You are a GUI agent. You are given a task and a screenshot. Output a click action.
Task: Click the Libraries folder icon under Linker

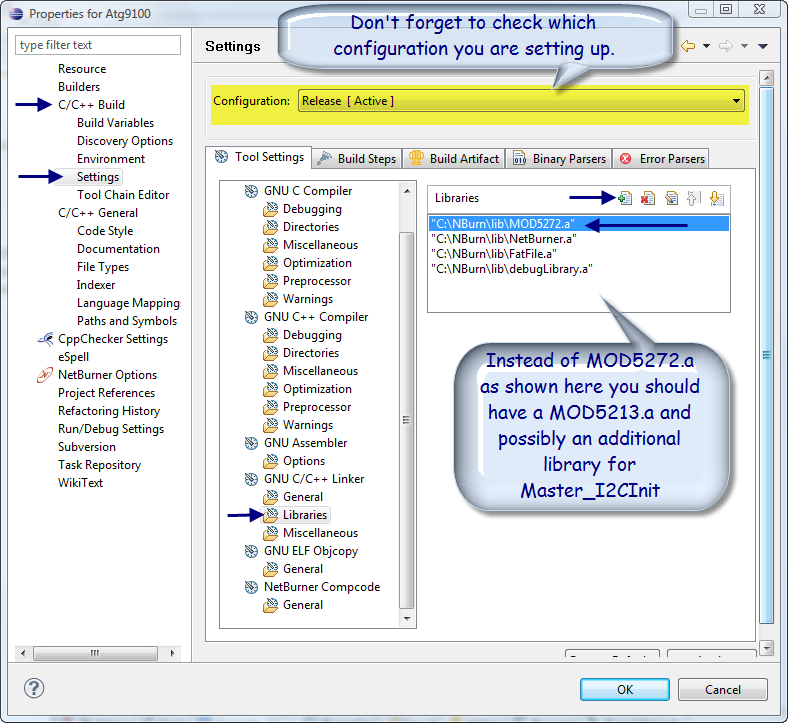[270, 515]
